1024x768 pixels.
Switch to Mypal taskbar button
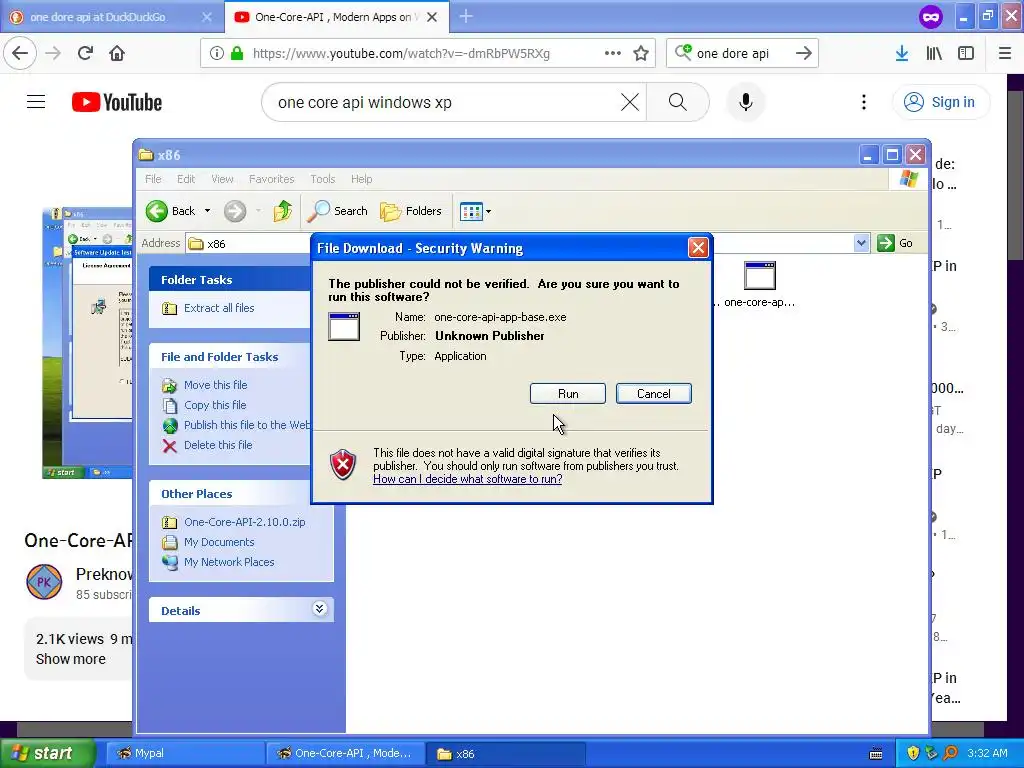click(185, 754)
